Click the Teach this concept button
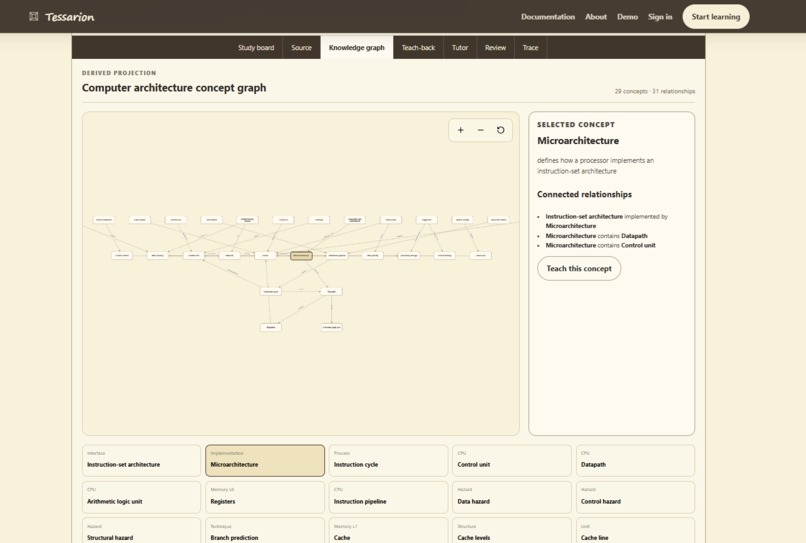This screenshot has width=806, height=543. pyautogui.click(x=579, y=268)
